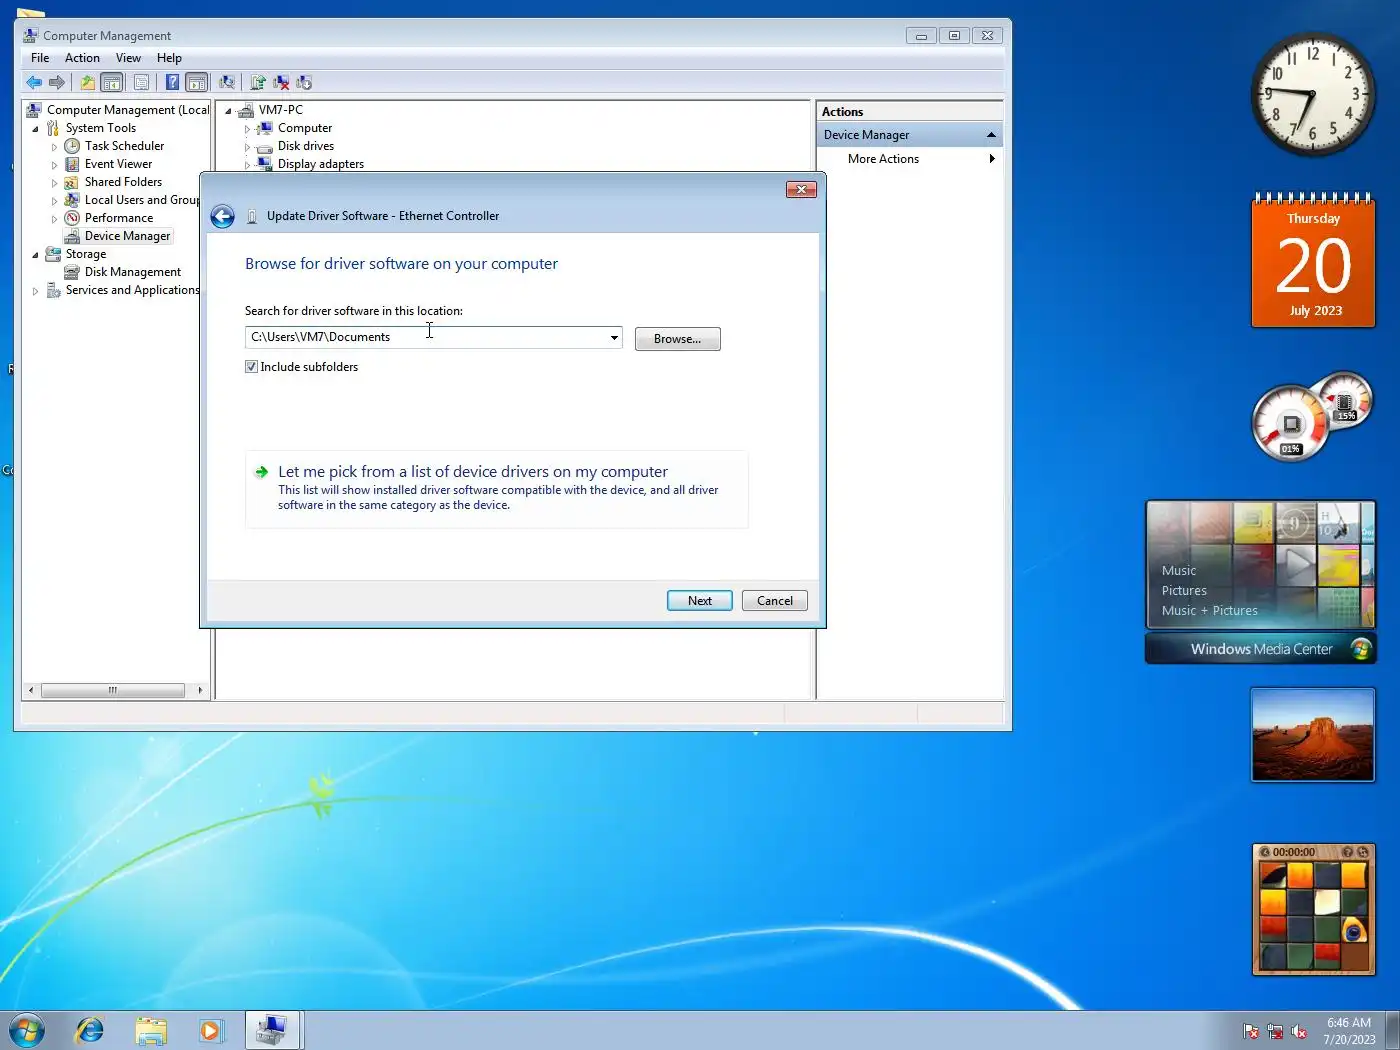Click Music in Media Center gadget
Image resolution: width=1400 pixels, height=1050 pixels.
coord(1179,571)
